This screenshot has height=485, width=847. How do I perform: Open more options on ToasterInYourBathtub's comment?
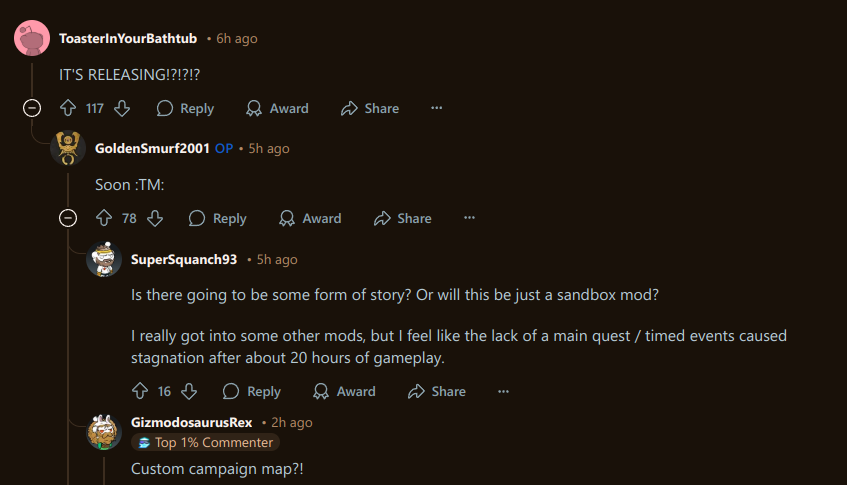coord(436,108)
